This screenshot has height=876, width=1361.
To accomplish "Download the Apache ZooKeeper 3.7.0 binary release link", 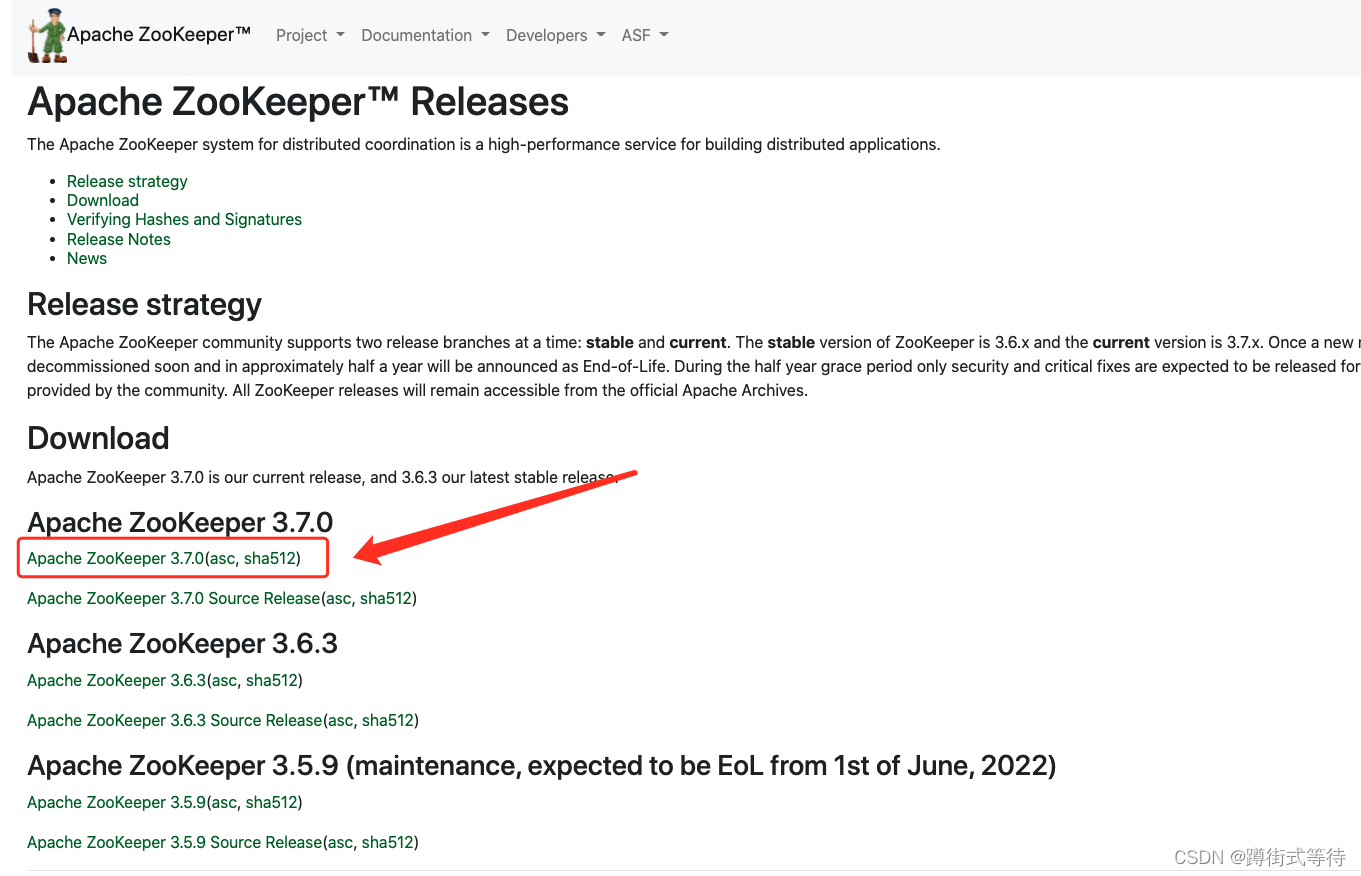I will (116, 558).
